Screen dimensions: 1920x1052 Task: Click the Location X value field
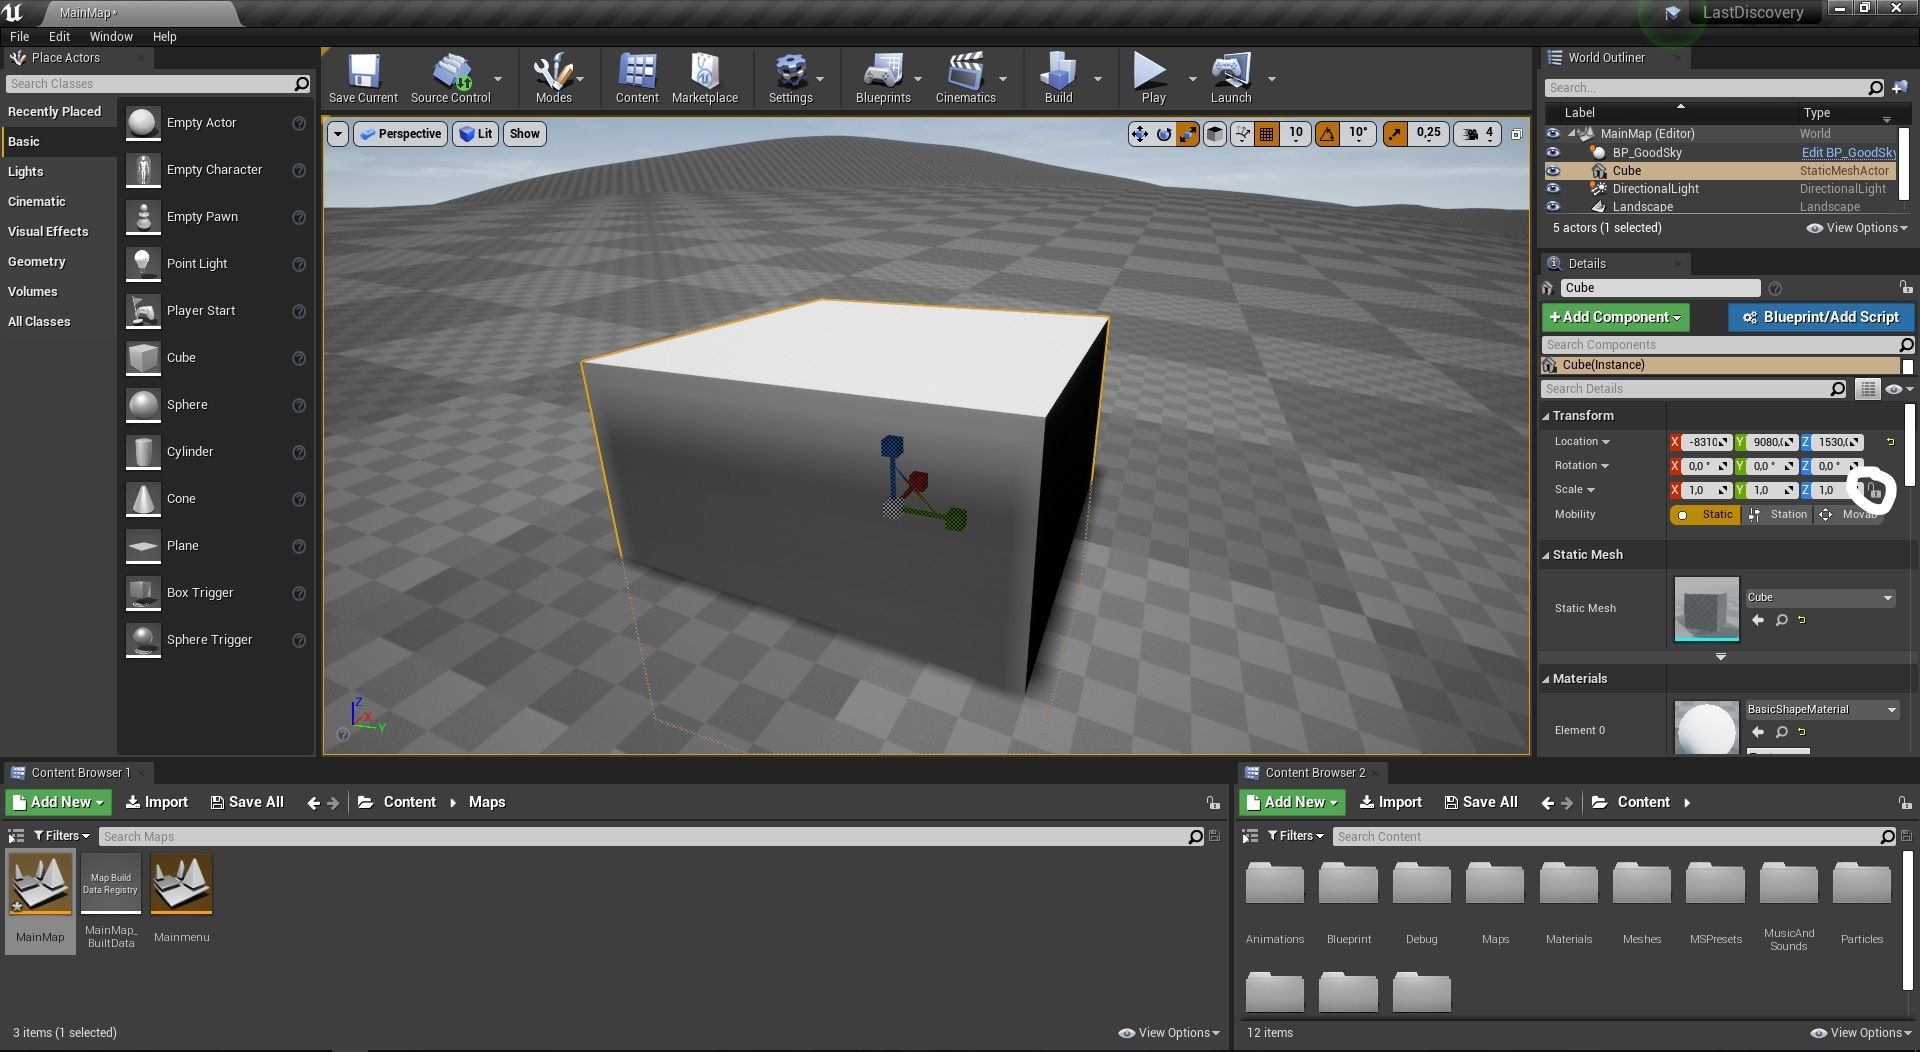pos(1707,442)
